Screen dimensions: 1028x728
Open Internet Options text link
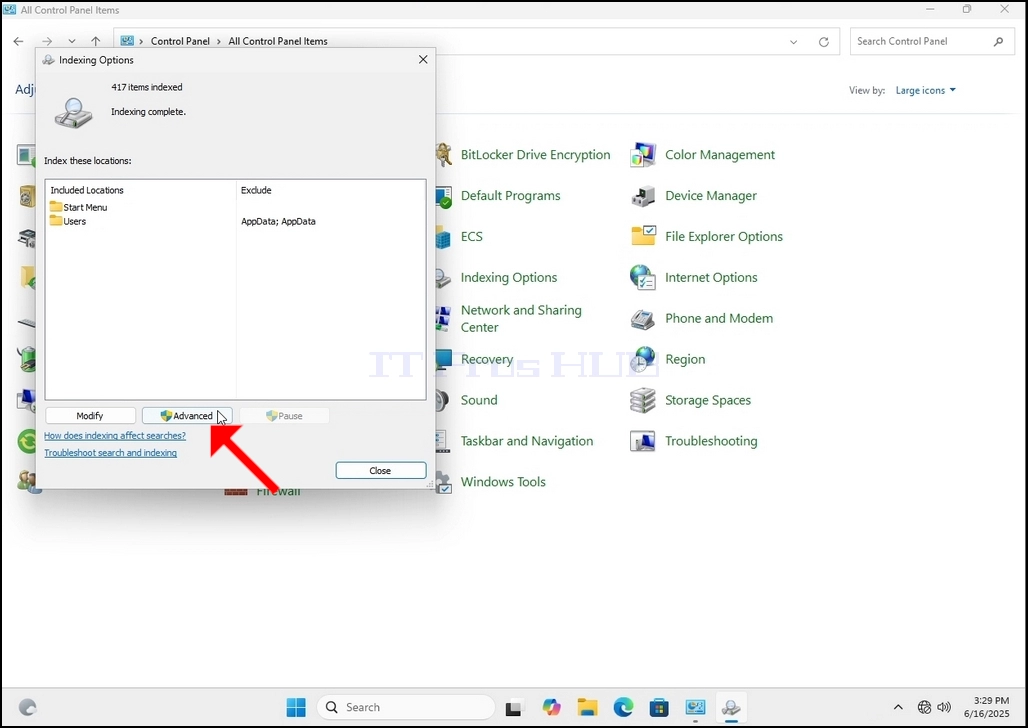[x=711, y=277]
